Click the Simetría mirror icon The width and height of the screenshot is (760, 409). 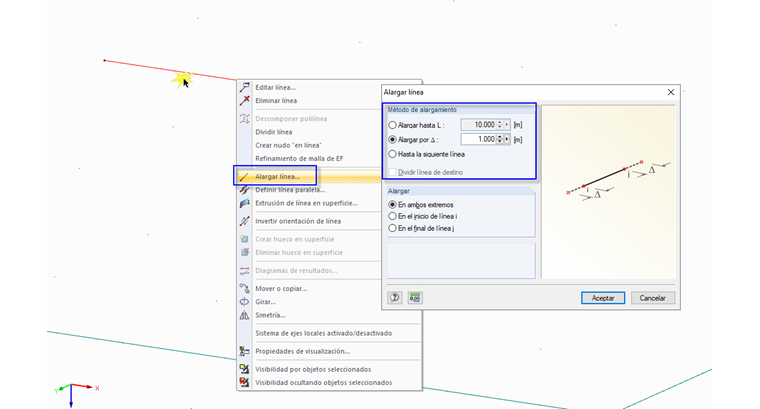(x=245, y=315)
